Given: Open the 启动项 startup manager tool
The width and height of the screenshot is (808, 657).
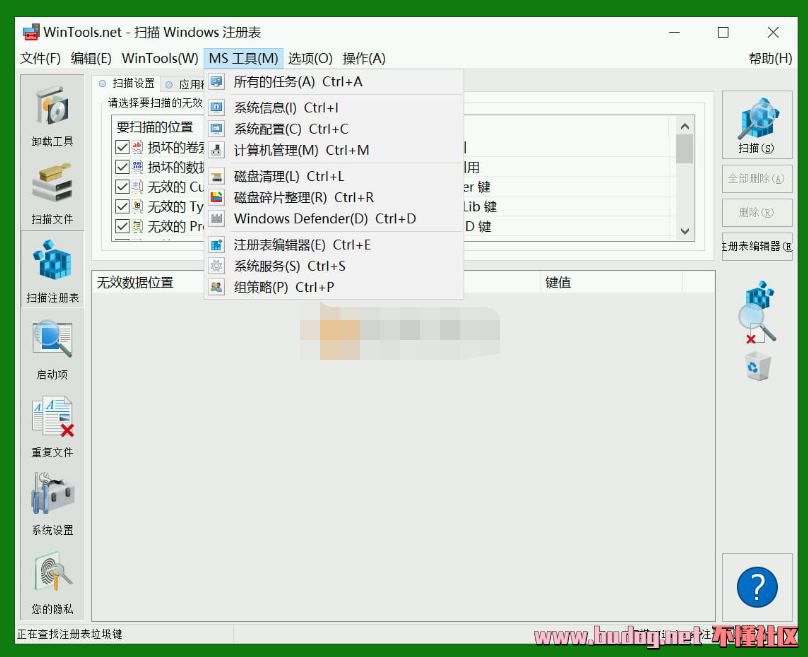Looking at the screenshot, I should tap(52, 348).
